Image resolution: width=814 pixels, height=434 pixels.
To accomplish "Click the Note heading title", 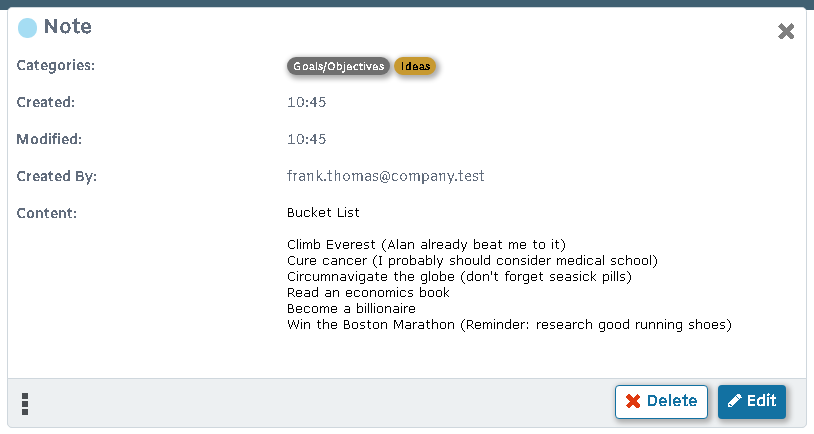I will point(68,28).
